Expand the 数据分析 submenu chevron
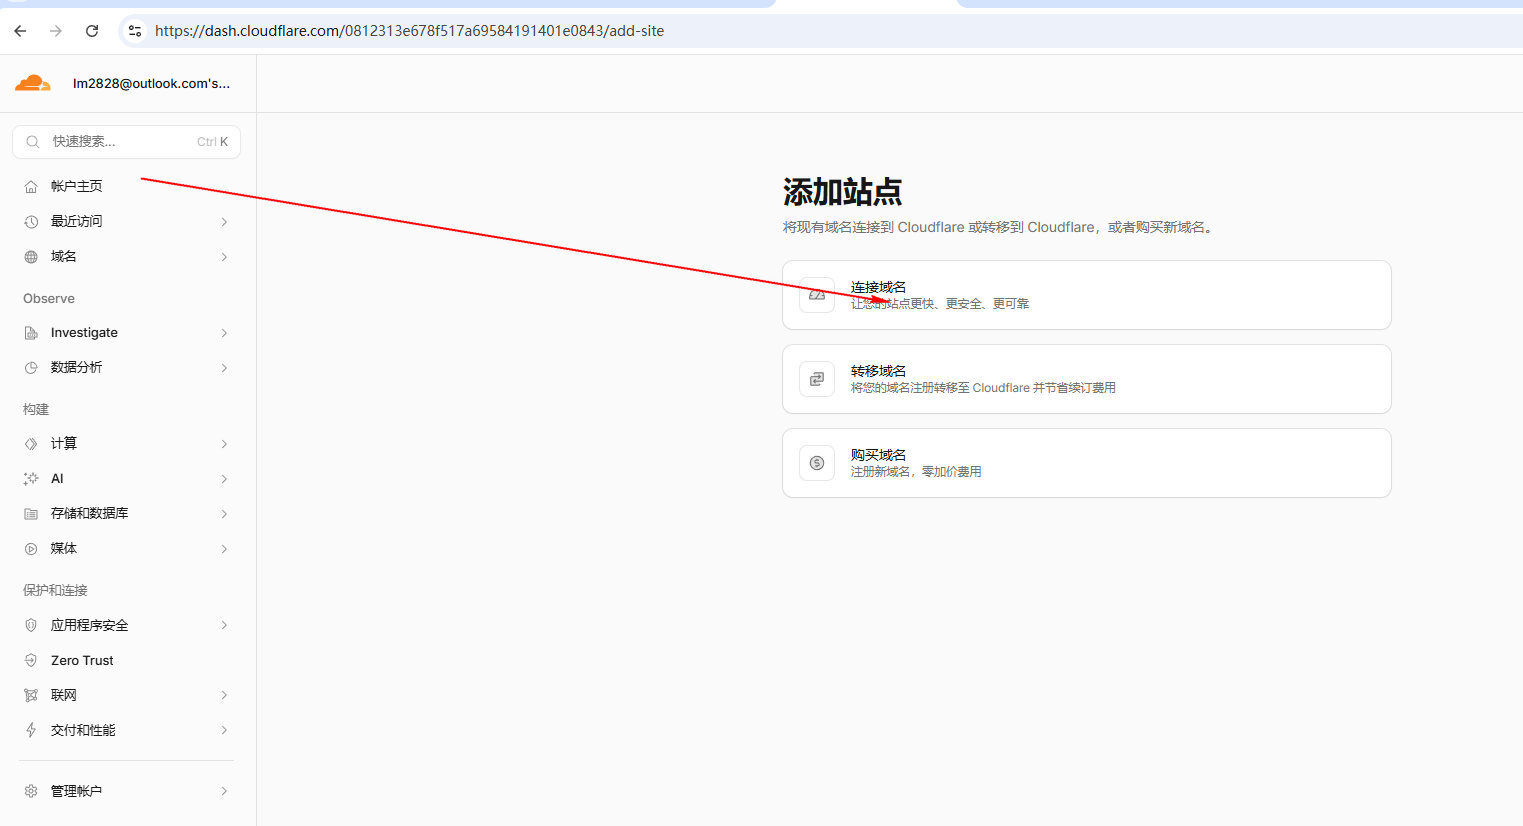Viewport: 1523px width, 826px height. (224, 368)
